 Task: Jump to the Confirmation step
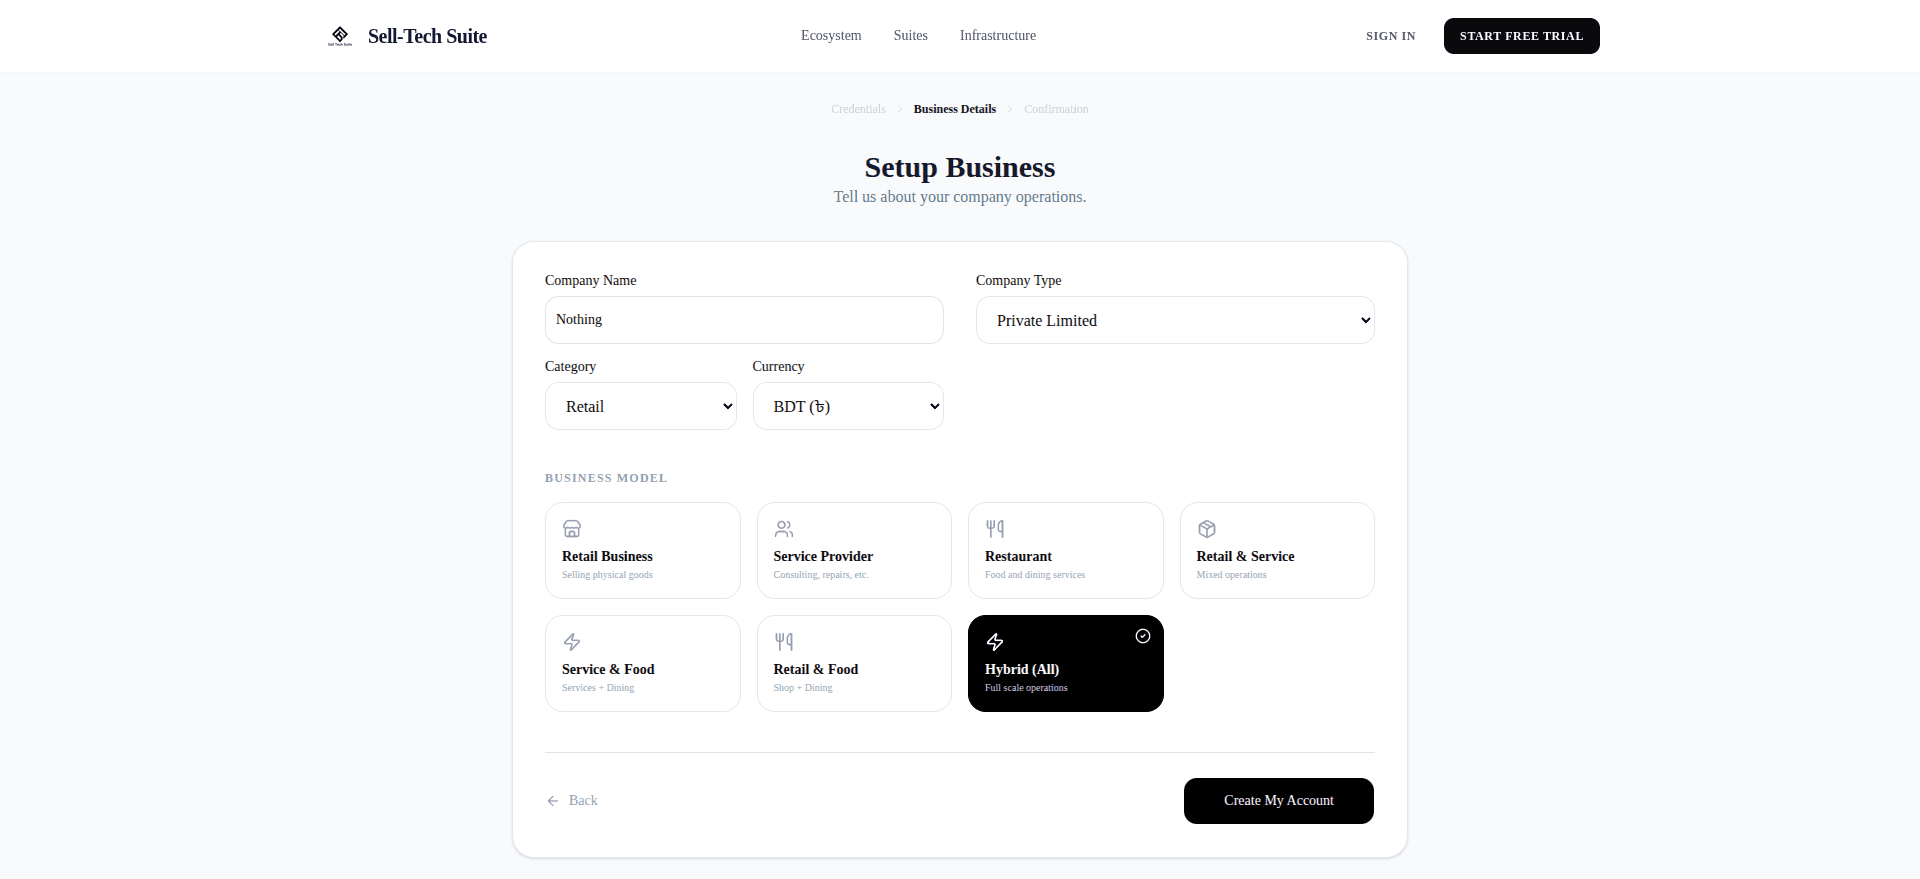(1056, 109)
